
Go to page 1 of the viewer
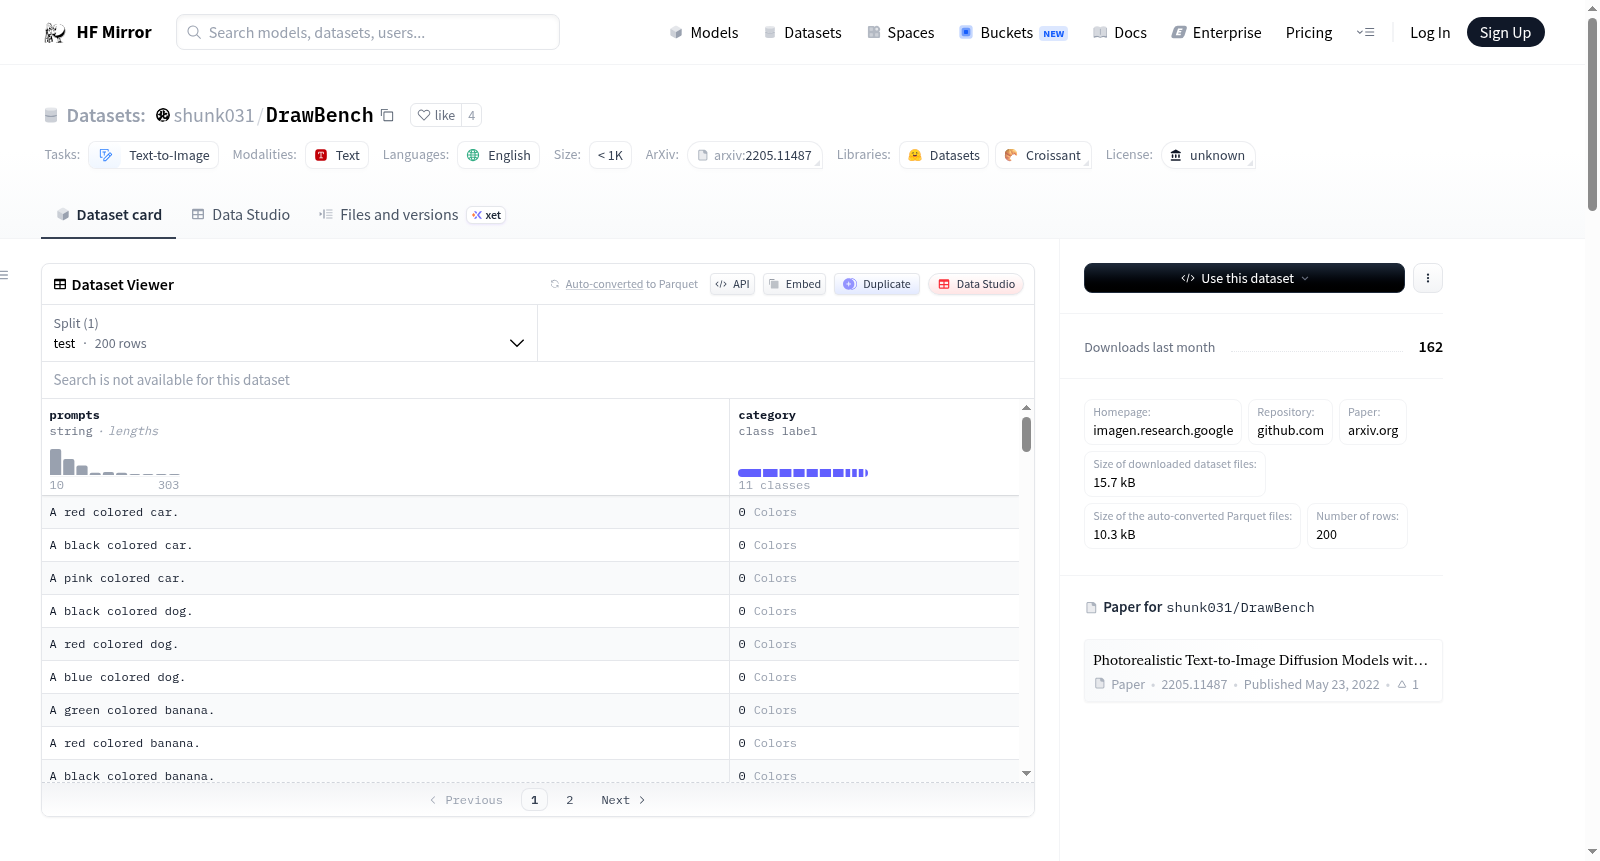534,800
